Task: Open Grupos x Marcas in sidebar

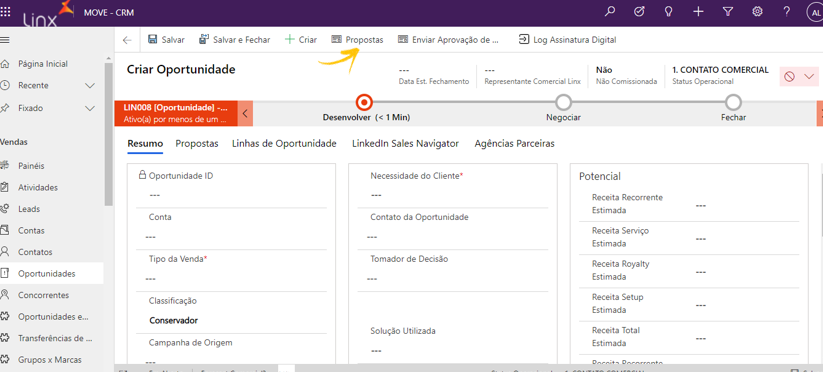Action: coord(51,360)
